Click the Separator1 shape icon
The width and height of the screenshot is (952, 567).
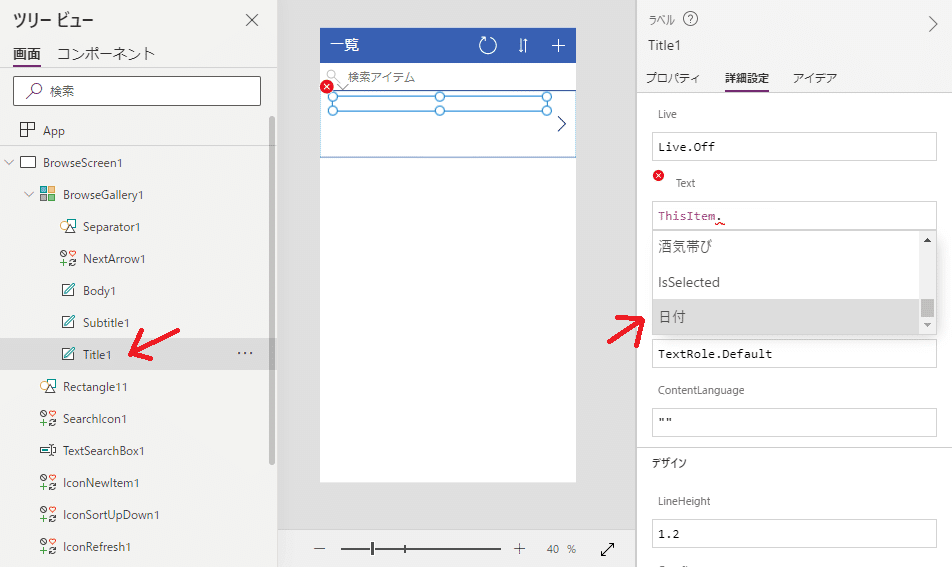point(68,226)
